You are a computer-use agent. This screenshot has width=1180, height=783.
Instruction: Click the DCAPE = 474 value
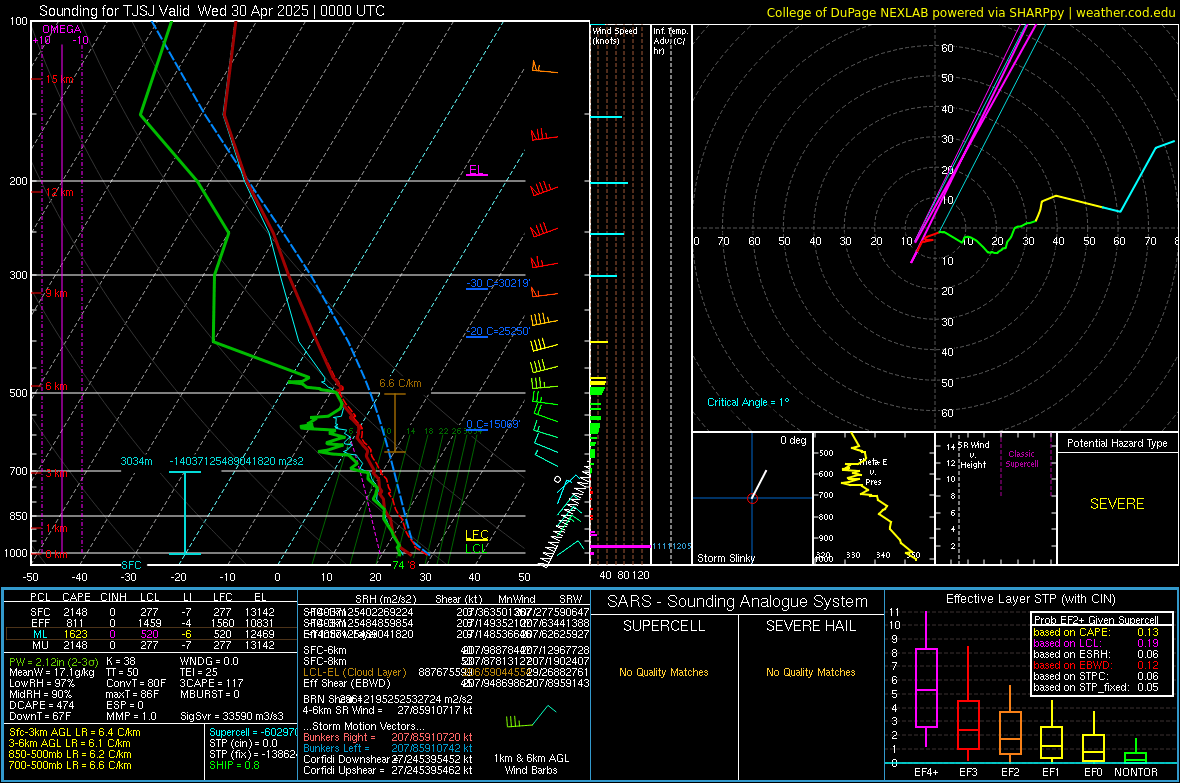[x=41, y=705]
